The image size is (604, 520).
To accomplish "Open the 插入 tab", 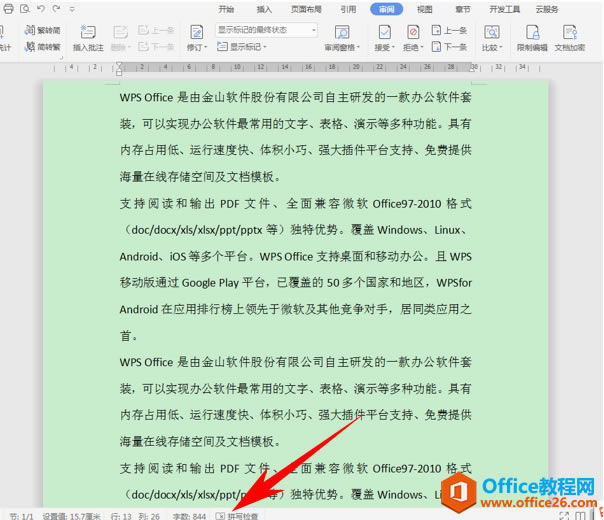I will (264, 9).
